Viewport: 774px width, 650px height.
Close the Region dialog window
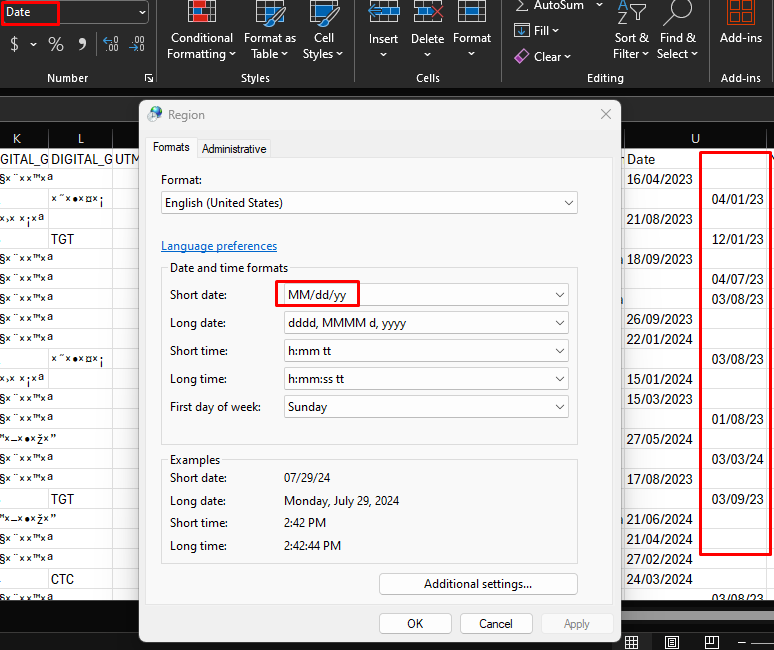pyautogui.click(x=605, y=115)
